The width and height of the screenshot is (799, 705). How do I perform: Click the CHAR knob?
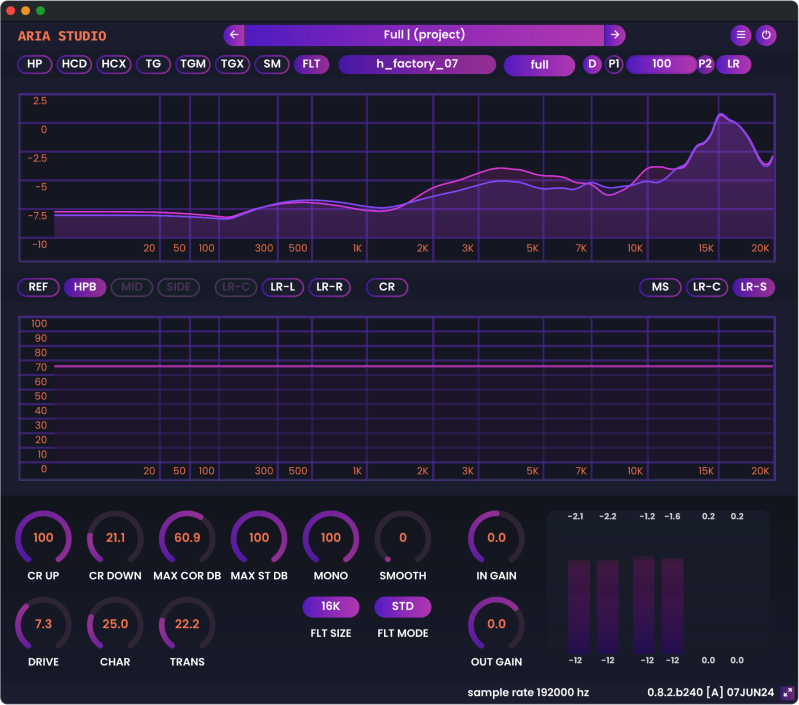115,625
